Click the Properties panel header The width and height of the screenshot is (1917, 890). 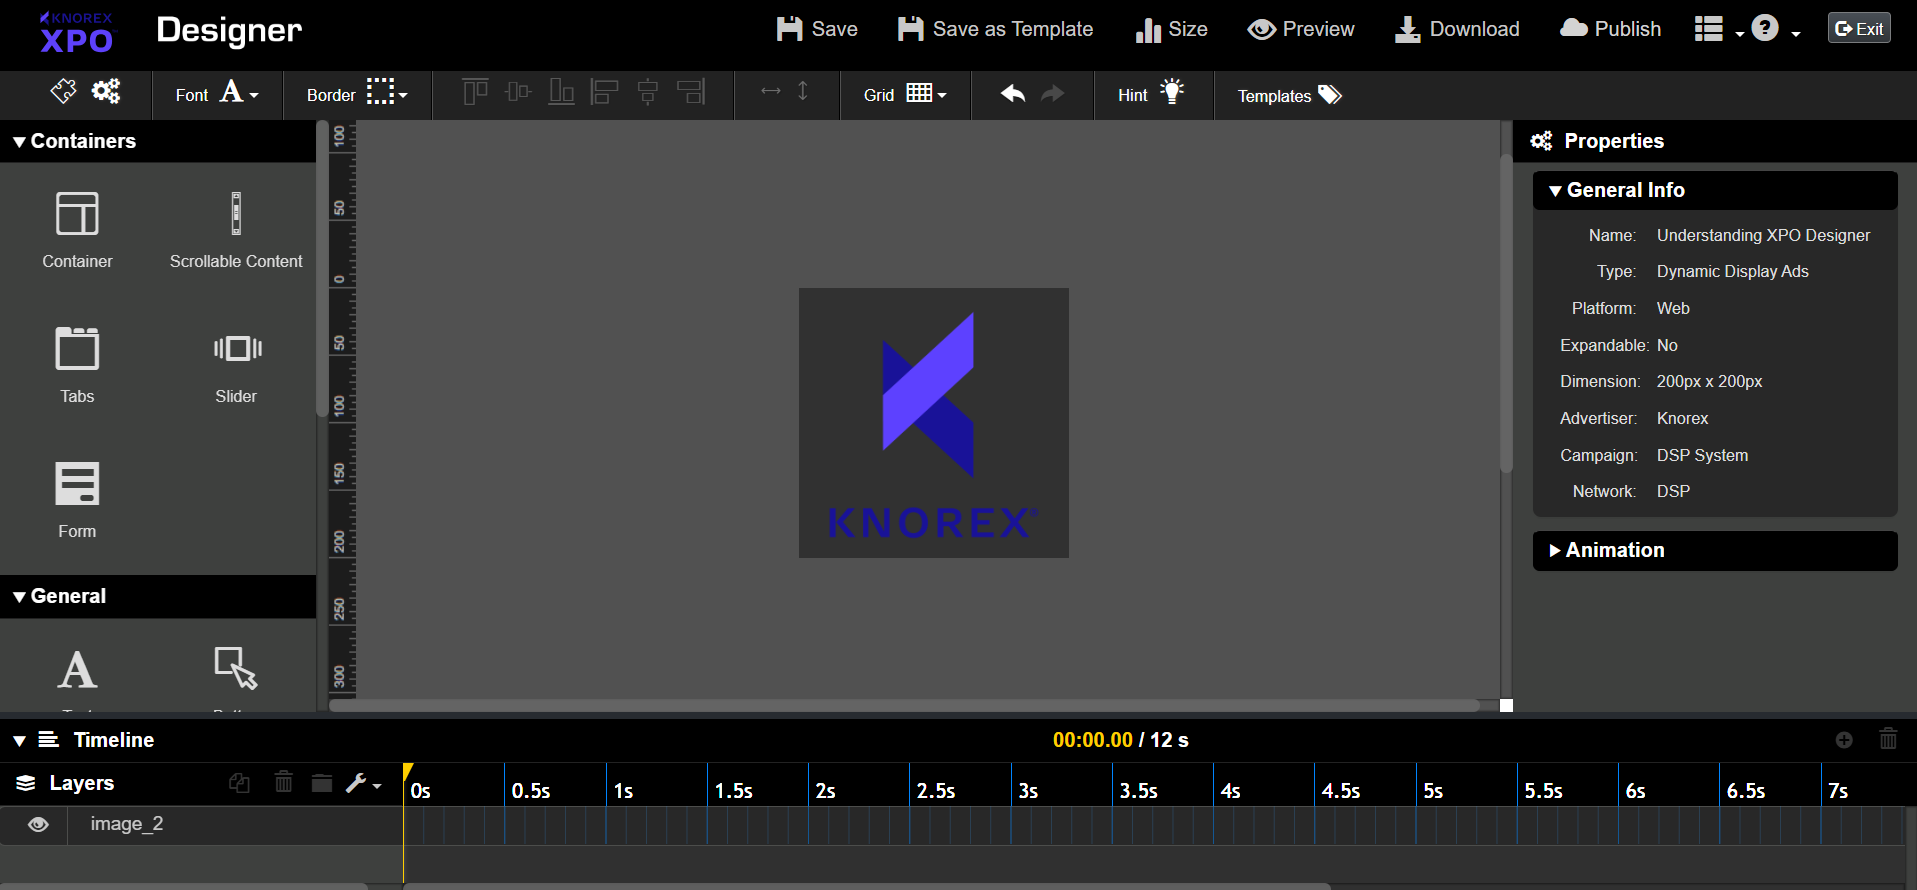[x=1714, y=141]
